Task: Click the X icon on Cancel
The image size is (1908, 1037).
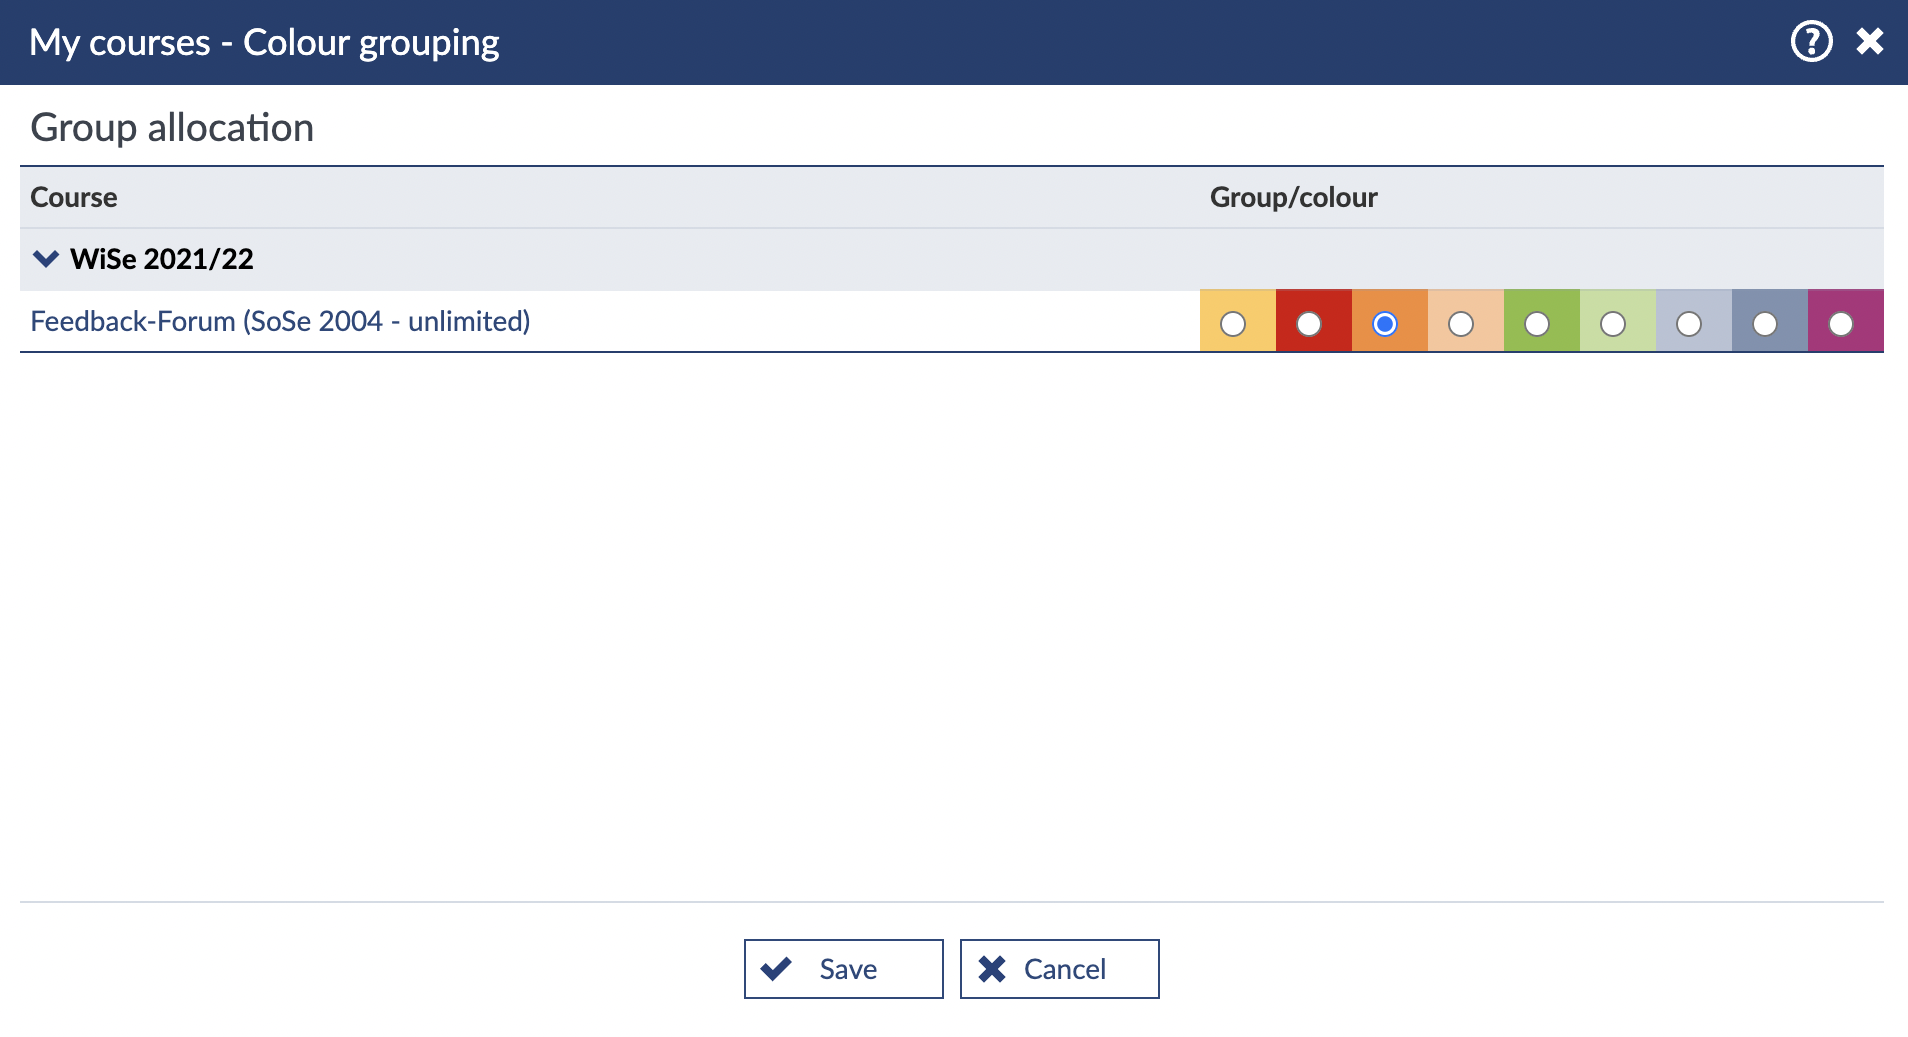Action: pyautogui.click(x=991, y=968)
